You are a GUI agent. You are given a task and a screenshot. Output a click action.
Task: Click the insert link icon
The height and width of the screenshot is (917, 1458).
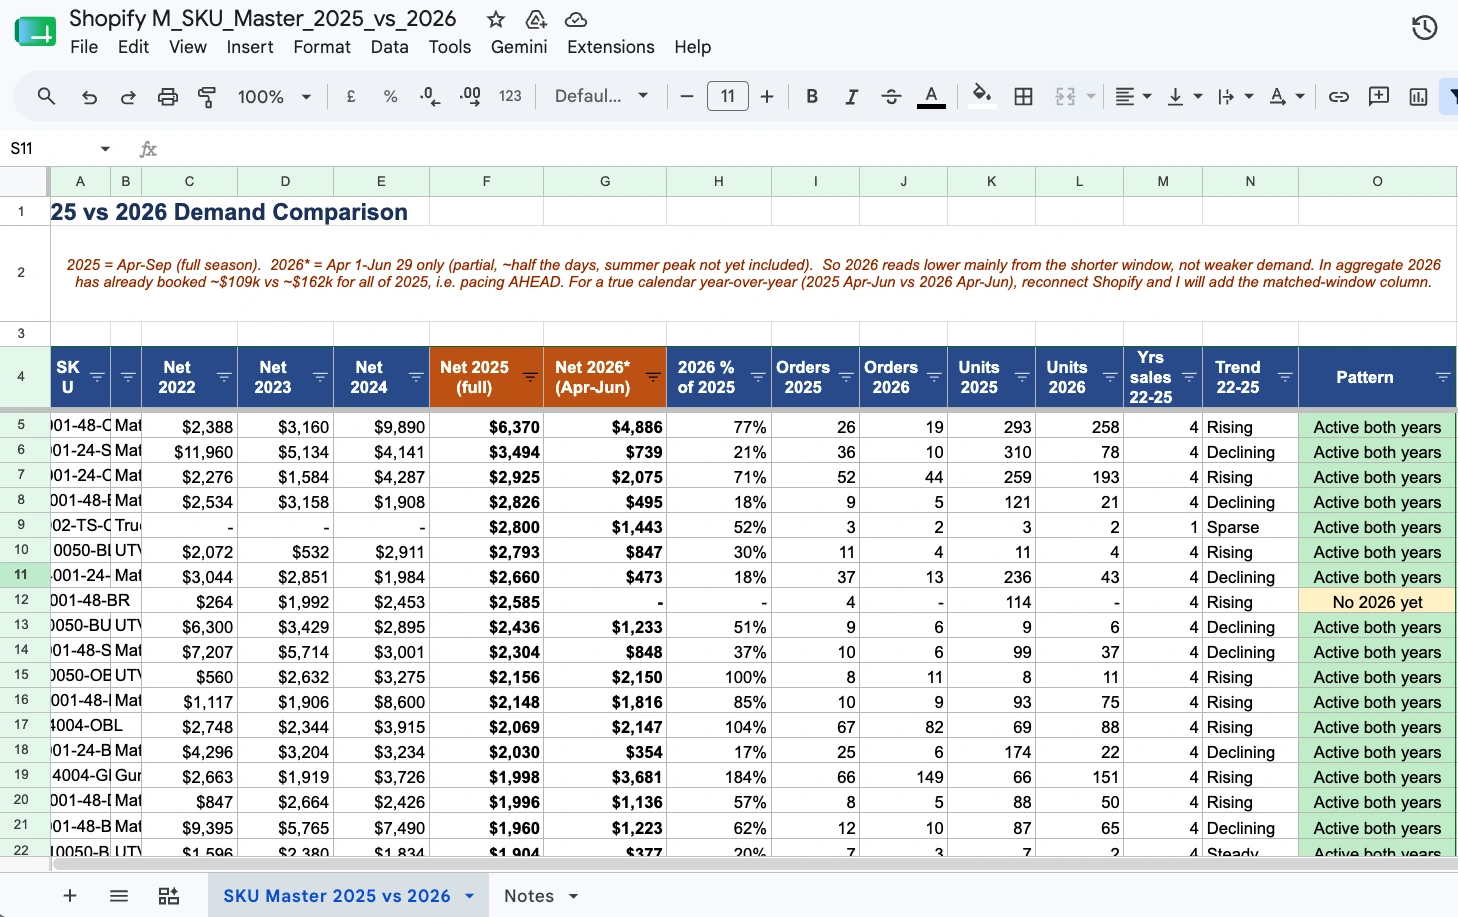coord(1339,97)
